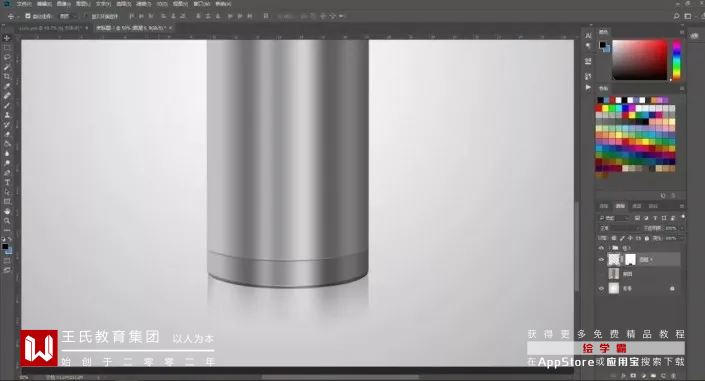The image size is (705, 381).
Task: Select the Eyedropper tool
Action: click(7, 86)
